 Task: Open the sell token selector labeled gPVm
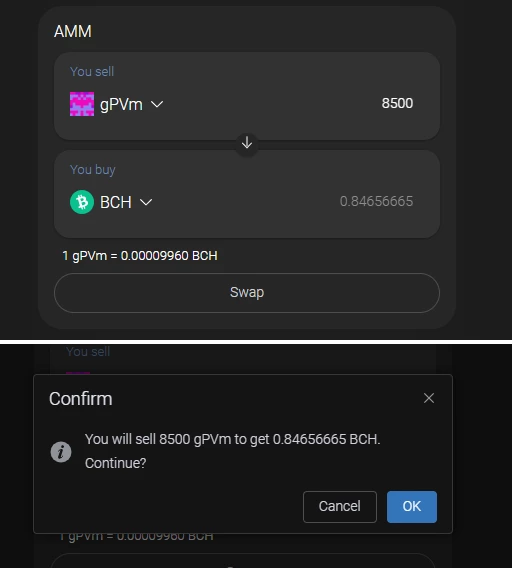[x=117, y=104]
